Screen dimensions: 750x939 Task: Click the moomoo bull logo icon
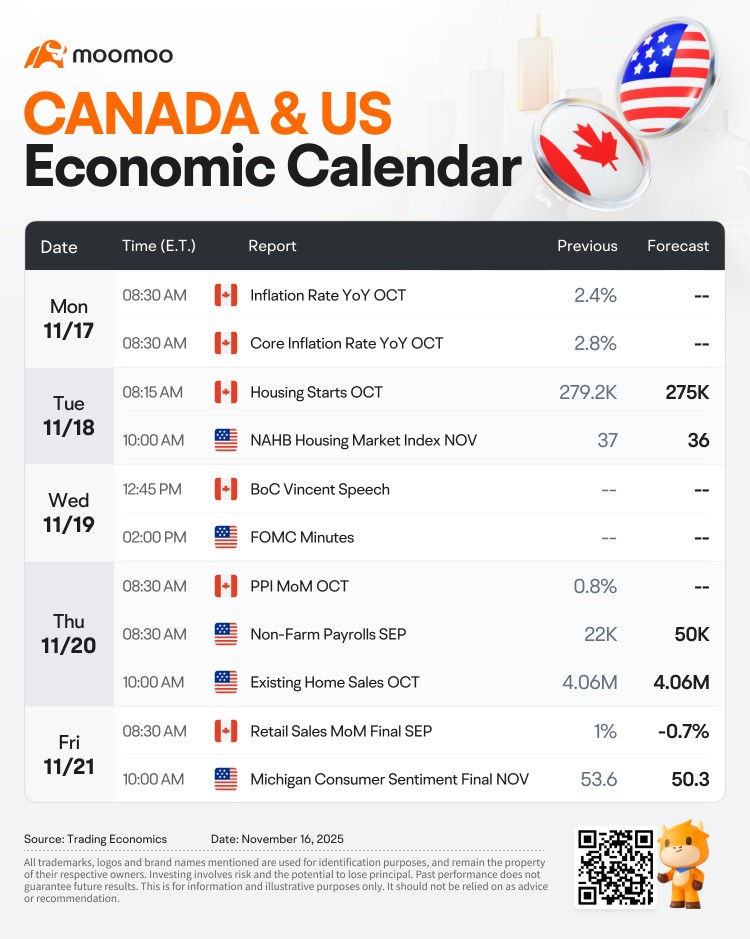click(45, 54)
